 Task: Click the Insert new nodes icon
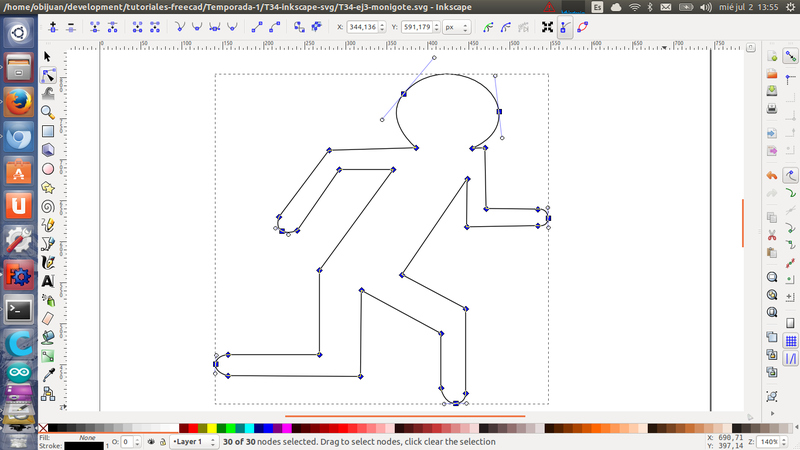coord(52,28)
